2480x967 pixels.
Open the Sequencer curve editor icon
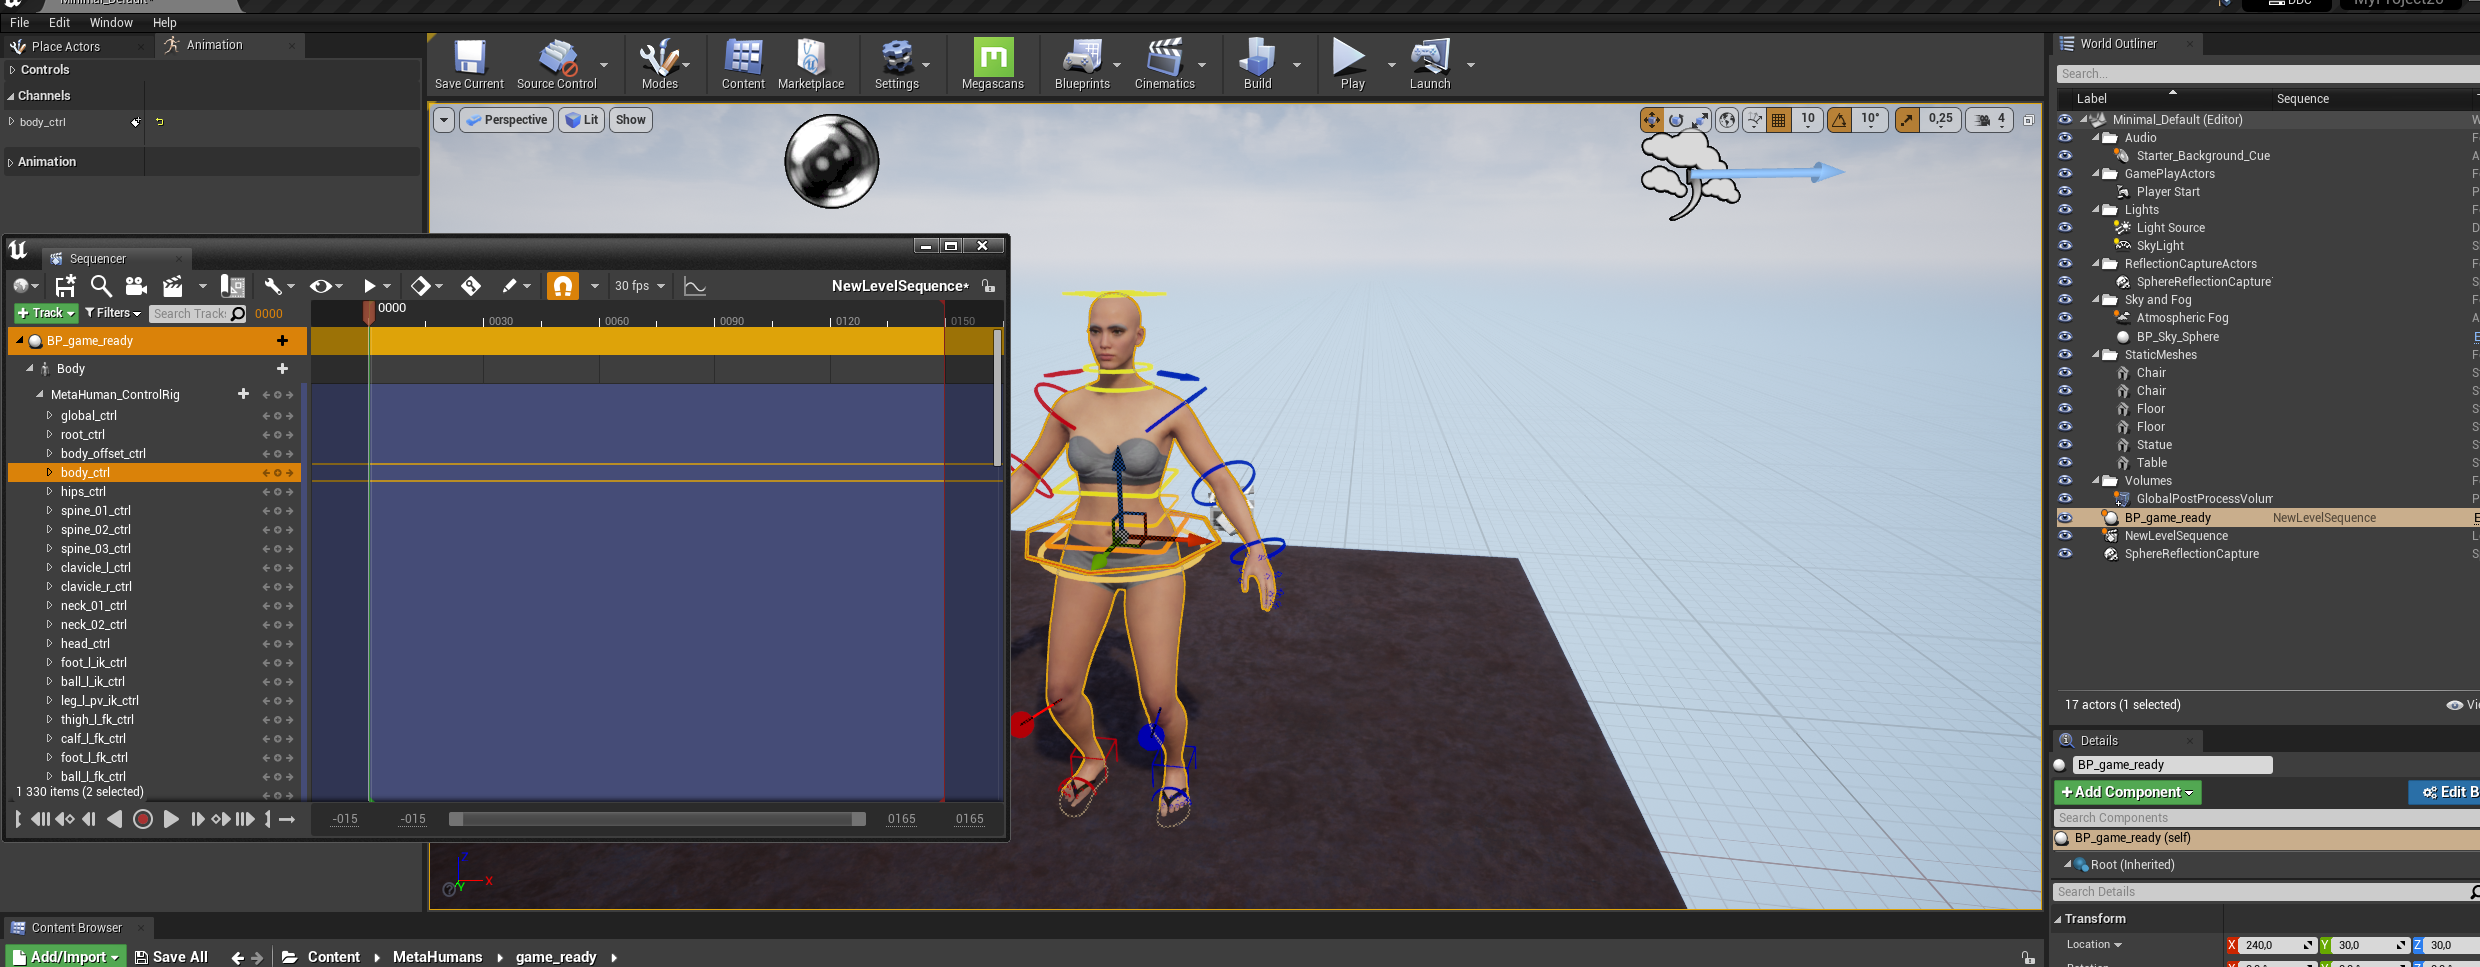pyautogui.click(x=695, y=286)
